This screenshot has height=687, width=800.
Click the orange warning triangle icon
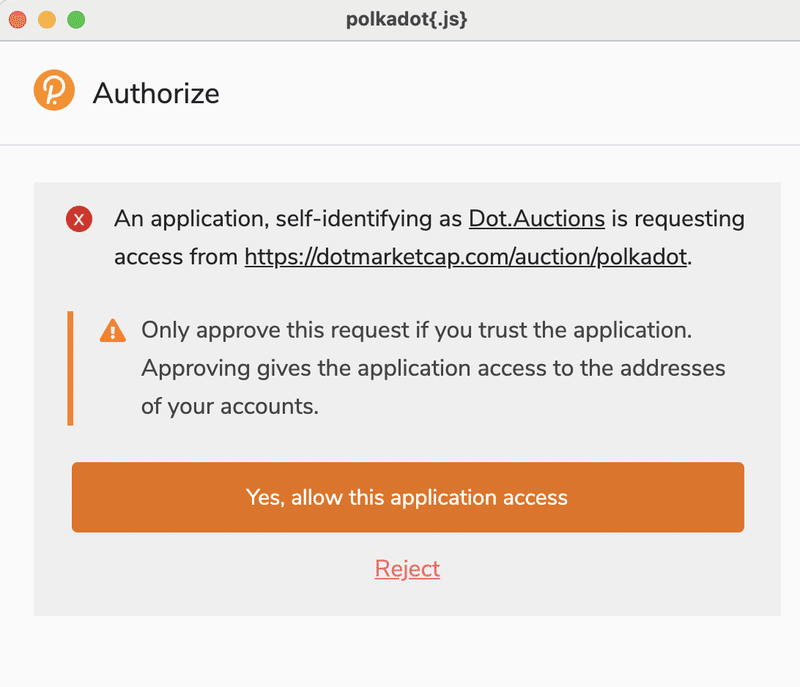[113, 330]
